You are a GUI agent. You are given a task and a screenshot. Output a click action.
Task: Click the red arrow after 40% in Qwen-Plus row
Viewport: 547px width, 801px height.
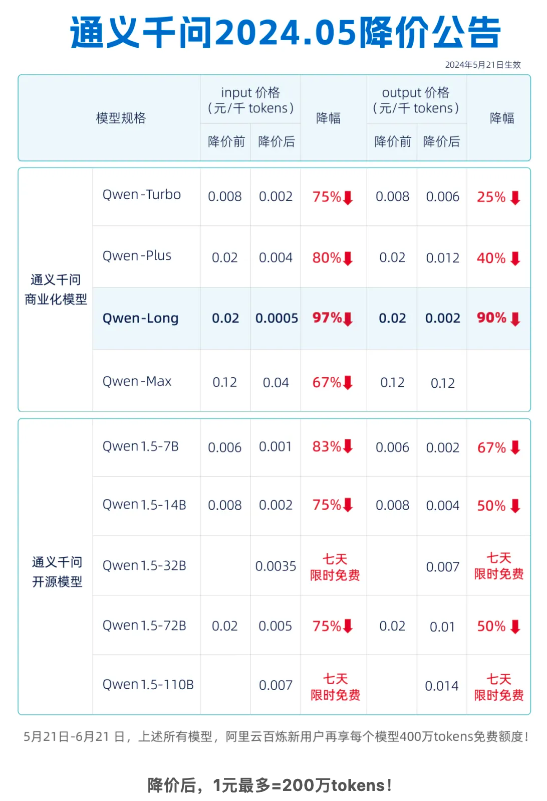click(515, 259)
